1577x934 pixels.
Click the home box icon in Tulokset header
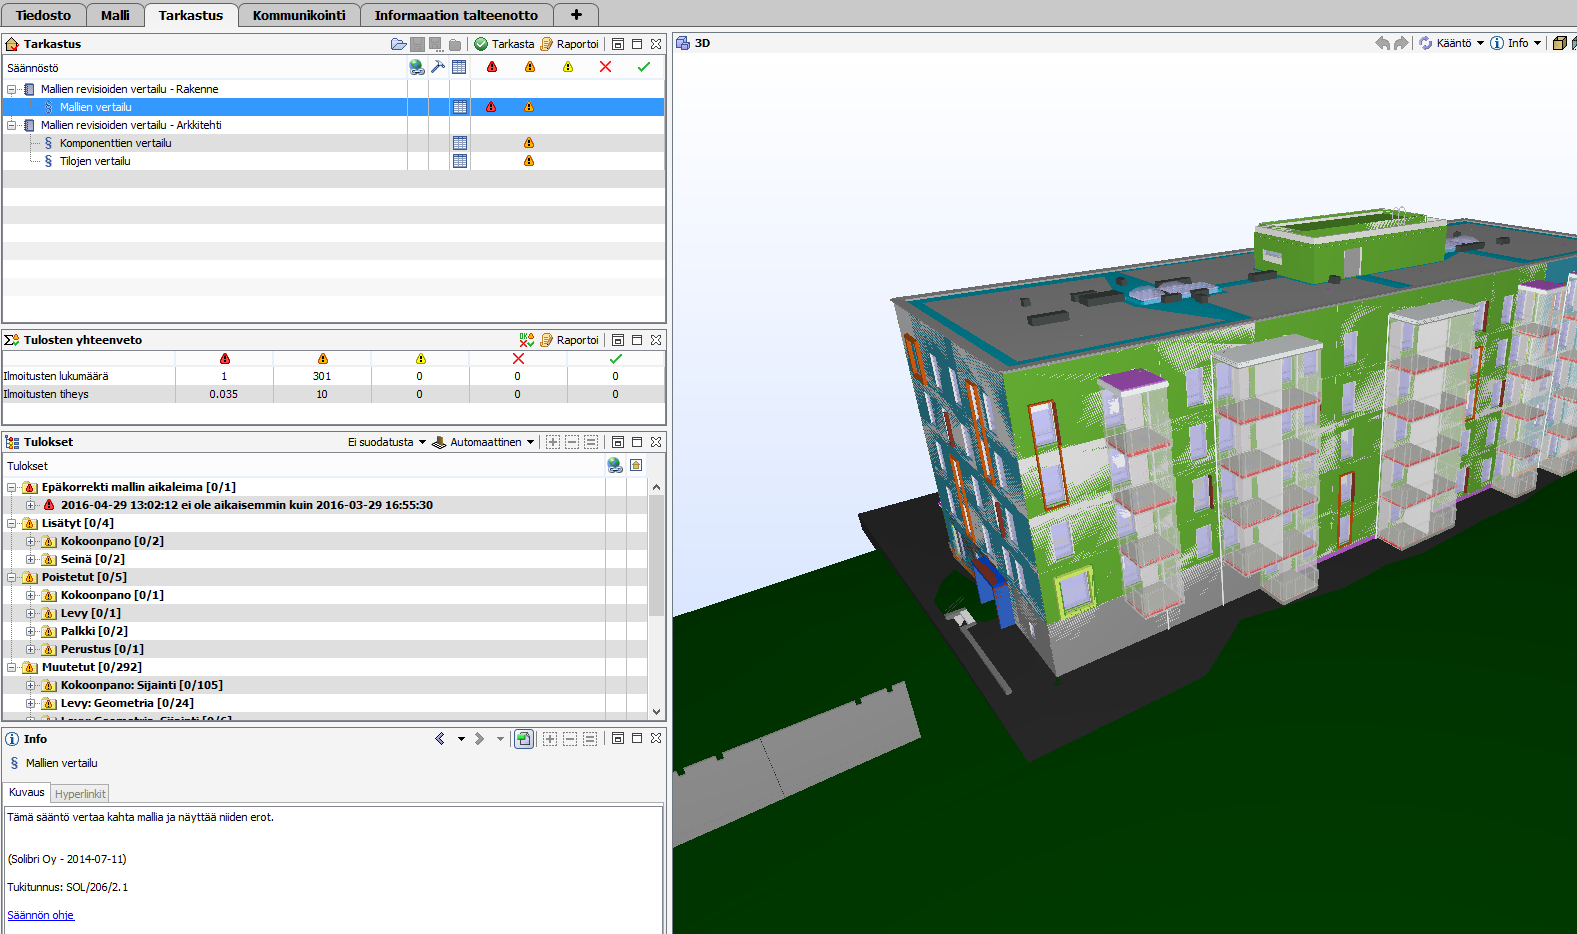(x=636, y=465)
